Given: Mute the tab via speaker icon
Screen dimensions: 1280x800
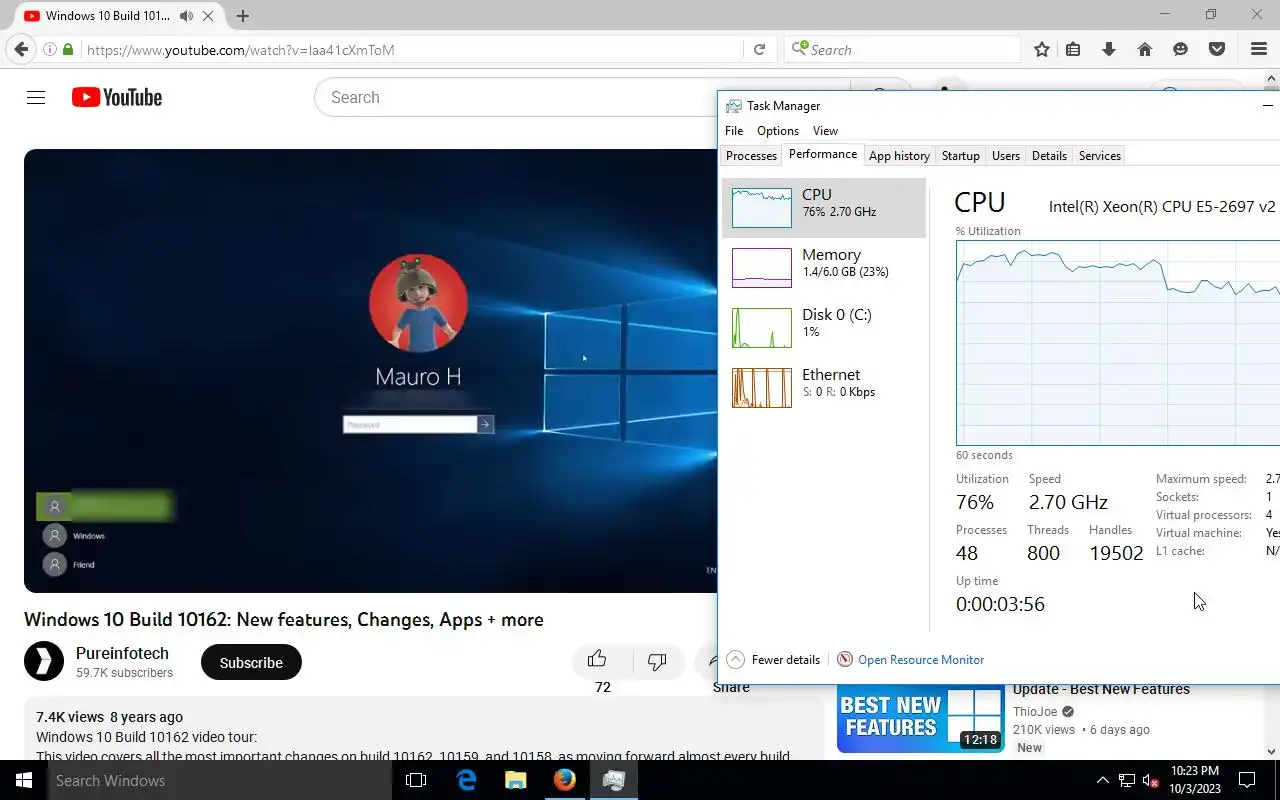Looking at the screenshot, I should point(187,16).
